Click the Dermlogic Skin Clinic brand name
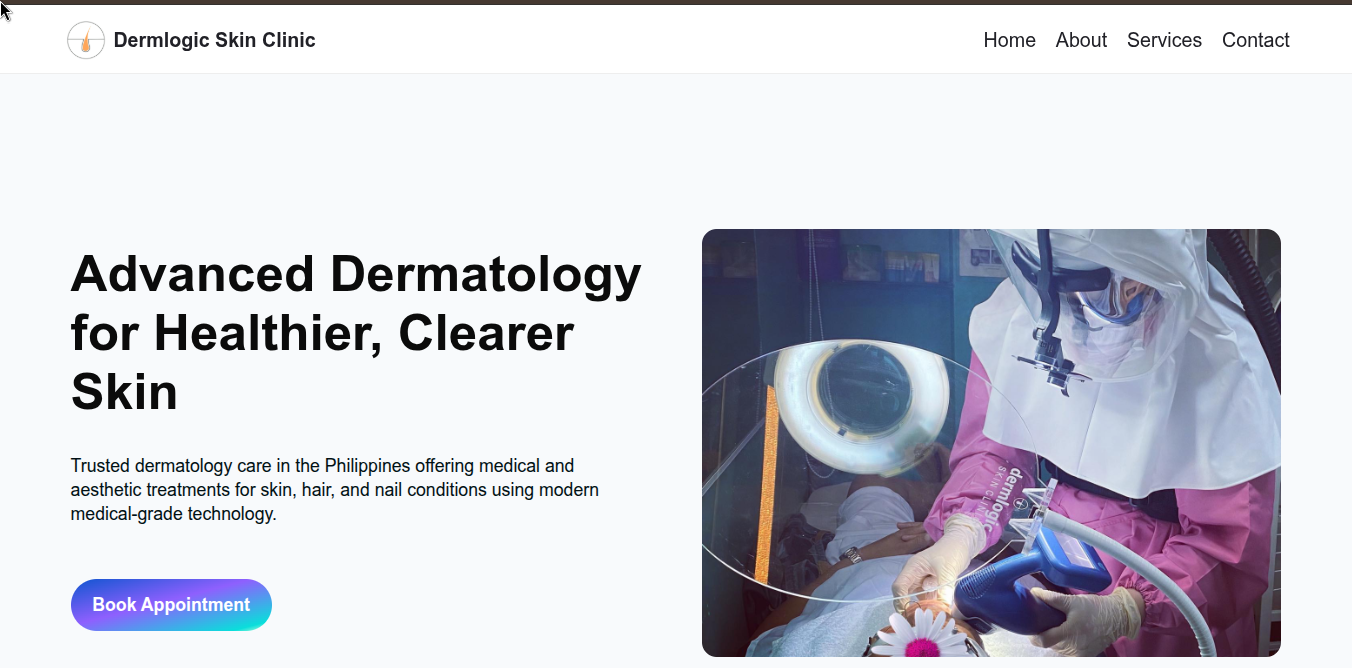 coord(214,40)
